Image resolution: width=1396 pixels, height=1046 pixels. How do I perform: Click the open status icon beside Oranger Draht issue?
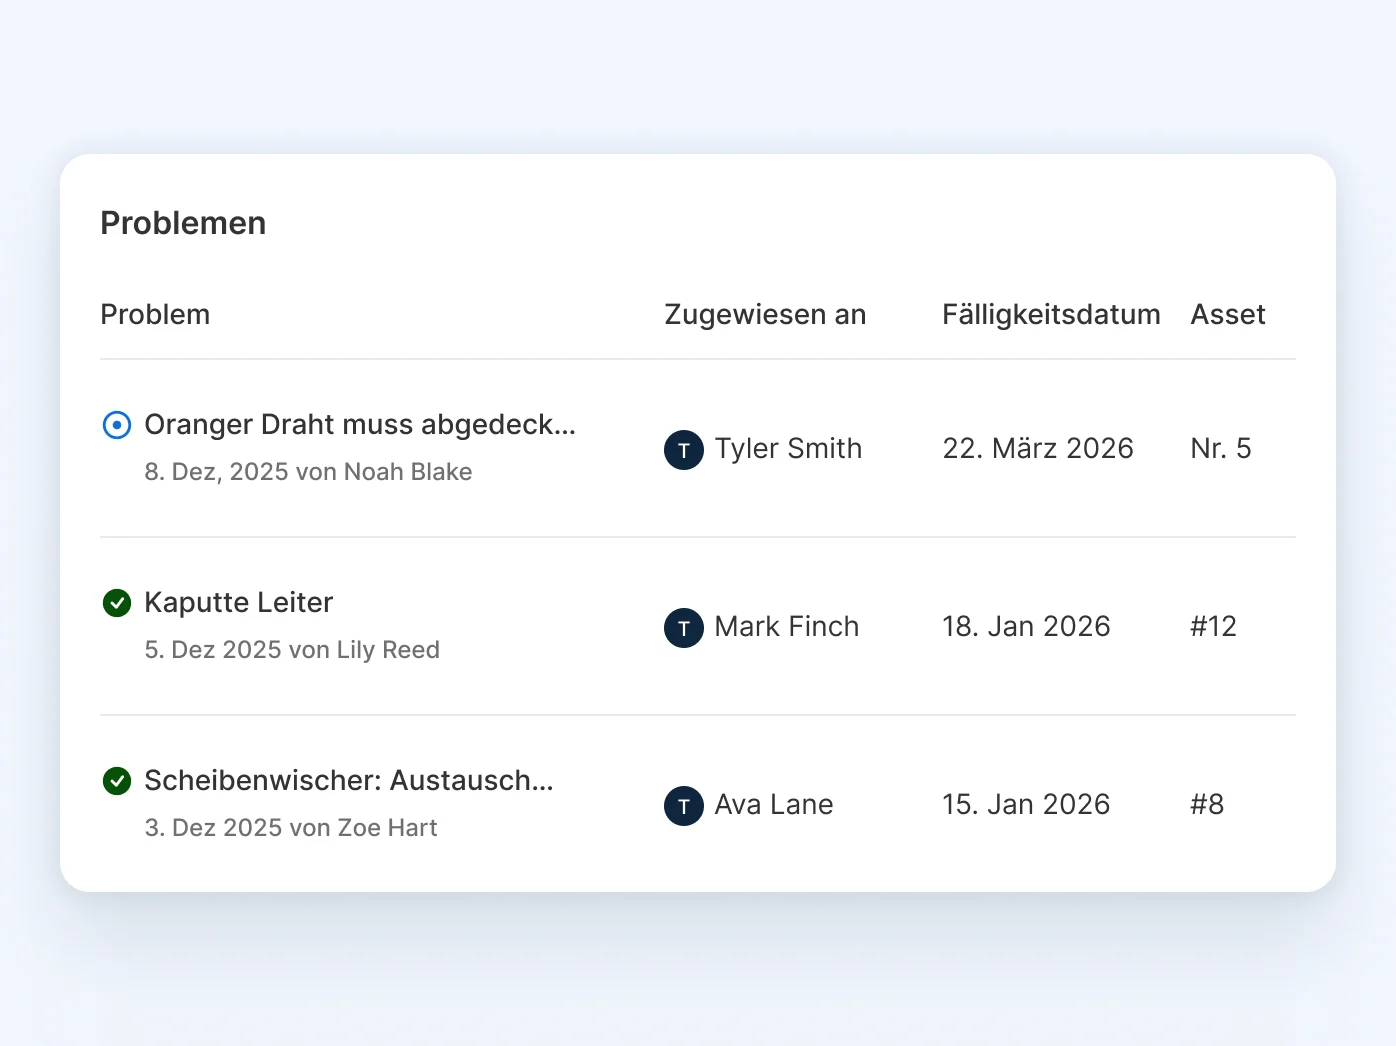pyautogui.click(x=117, y=425)
